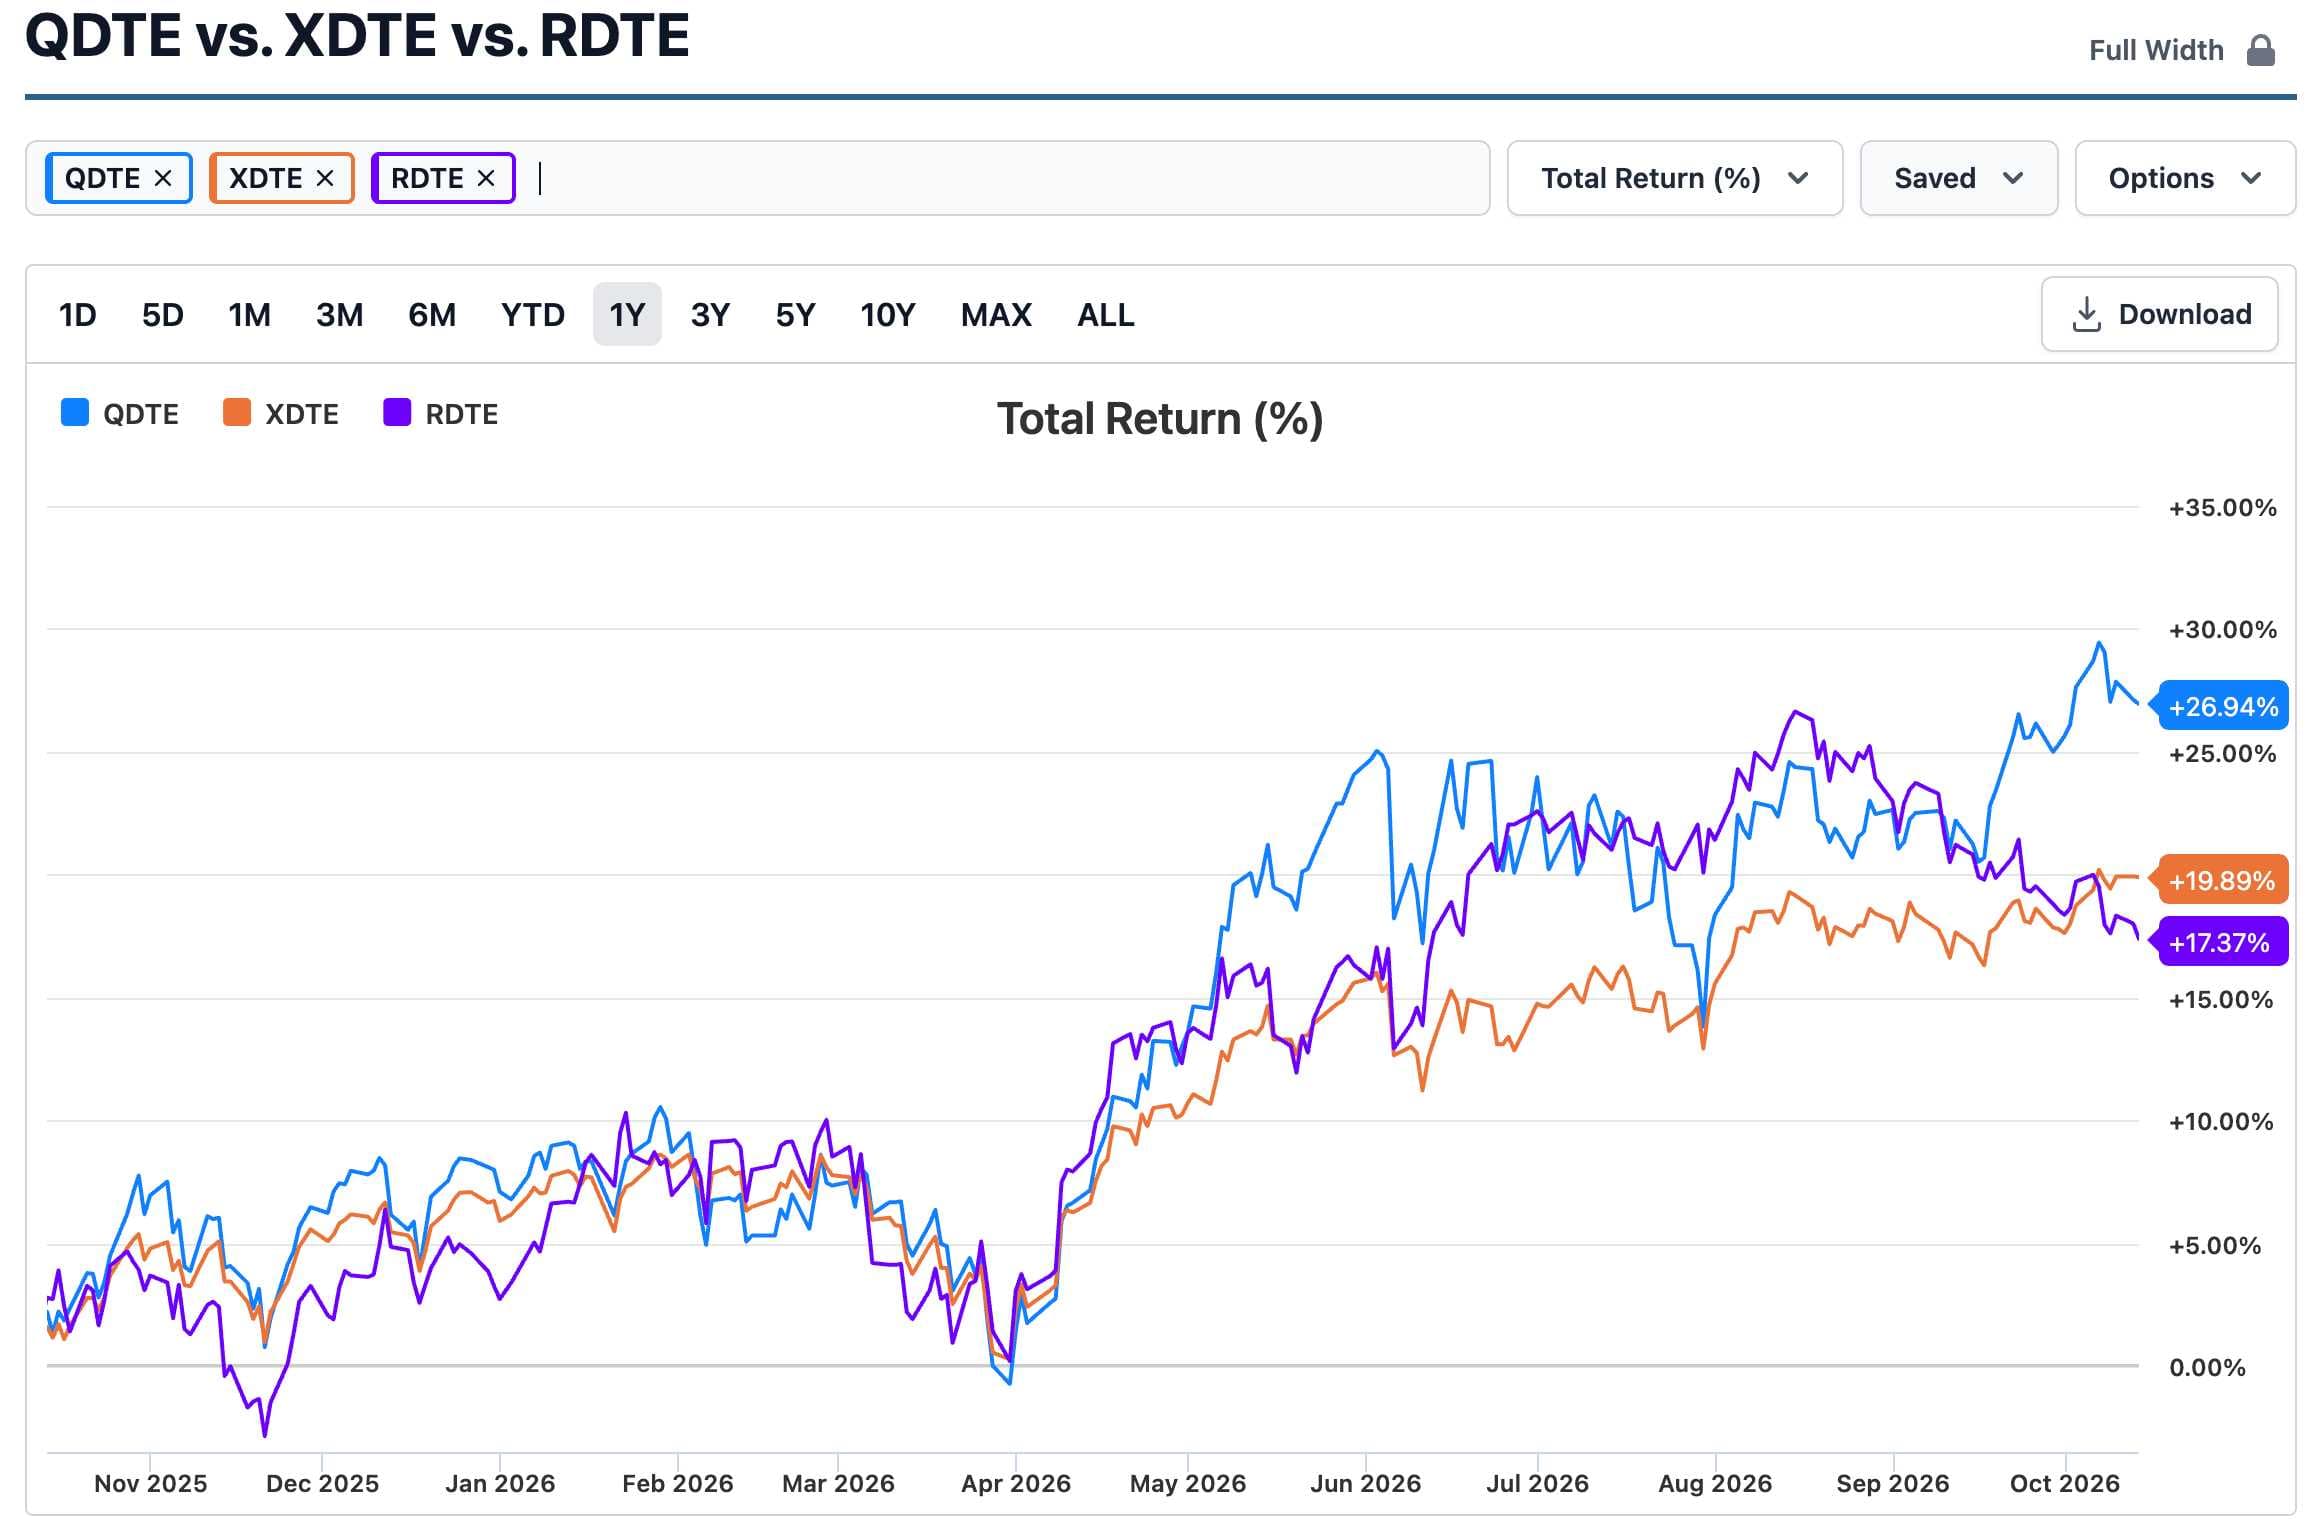2320x1532 pixels.
Task: Select the ALL time range
Action: [1106, 315]
